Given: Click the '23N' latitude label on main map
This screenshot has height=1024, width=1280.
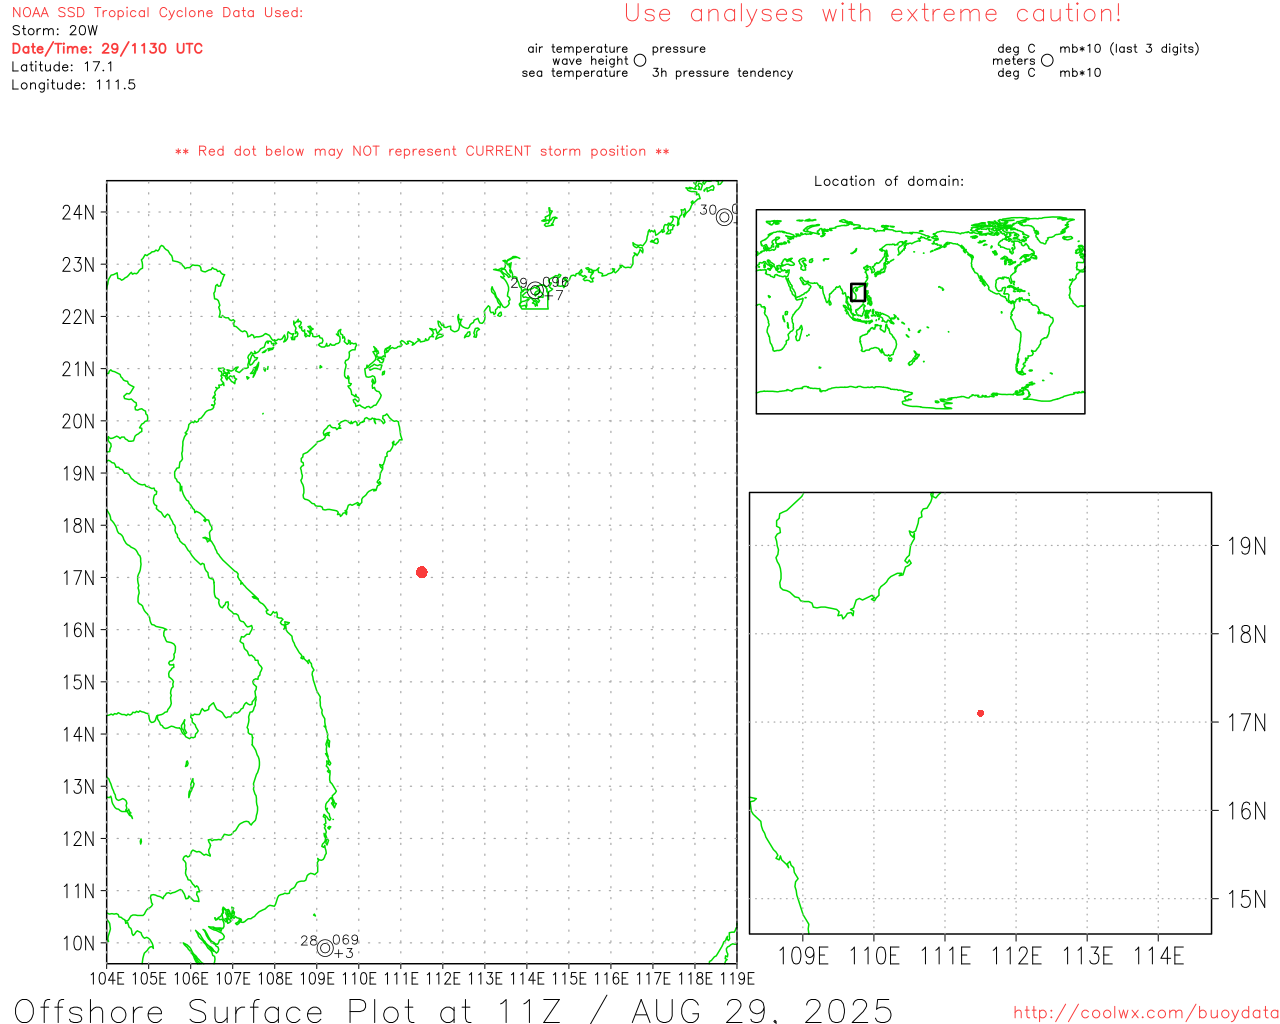Looking at the screenshot, I should point(78,265).
